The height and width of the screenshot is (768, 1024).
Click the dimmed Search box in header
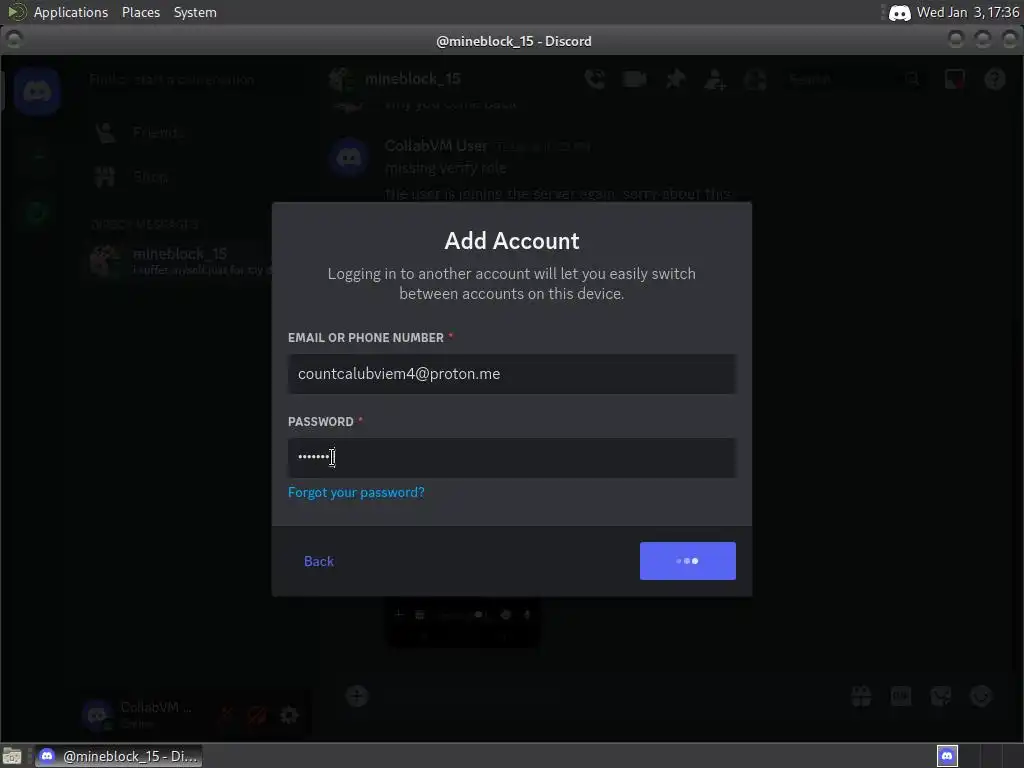(855, 80)
